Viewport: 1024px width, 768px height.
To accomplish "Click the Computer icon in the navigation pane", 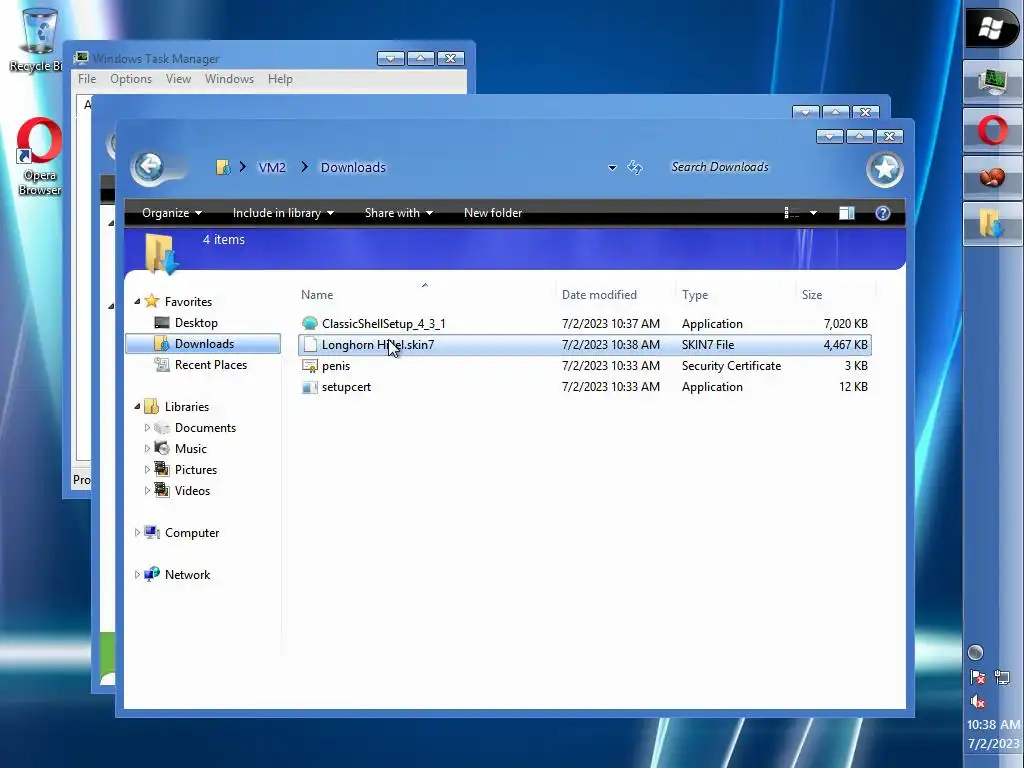I will [152, 532].
